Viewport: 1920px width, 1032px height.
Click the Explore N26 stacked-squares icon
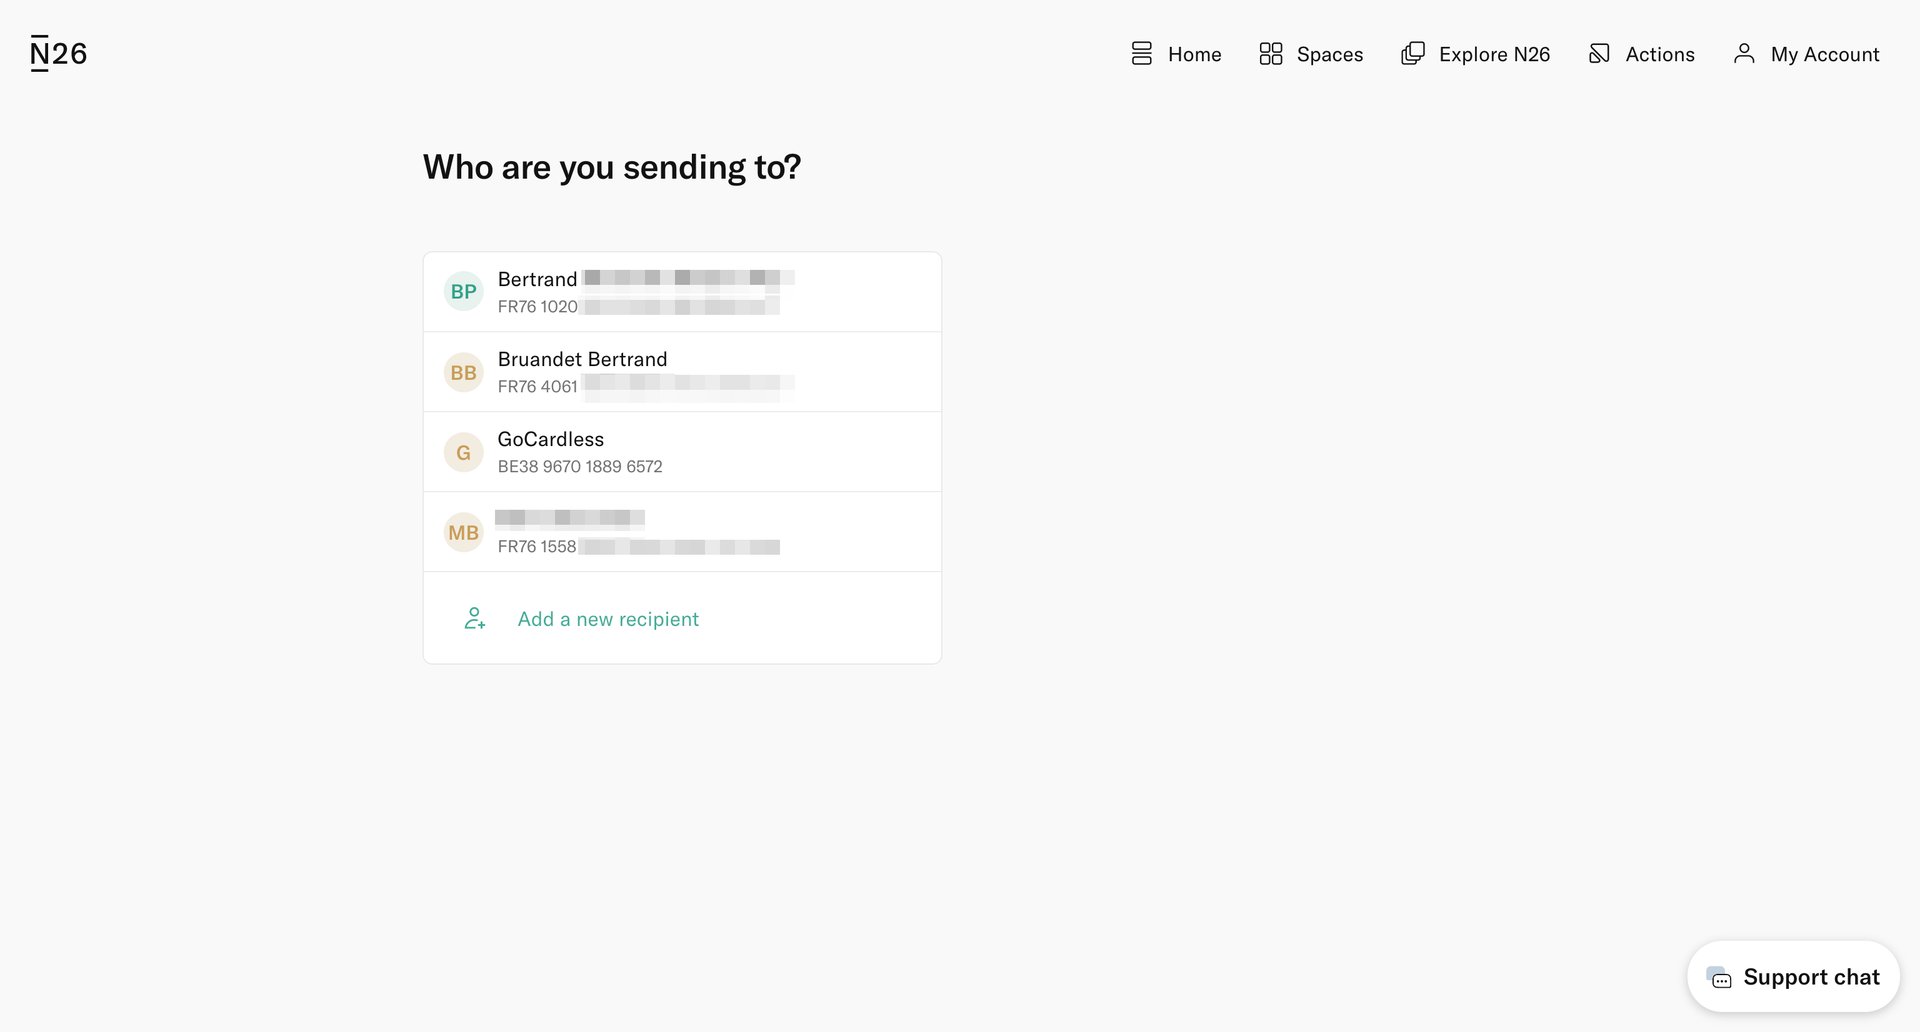pos(1412,53)
